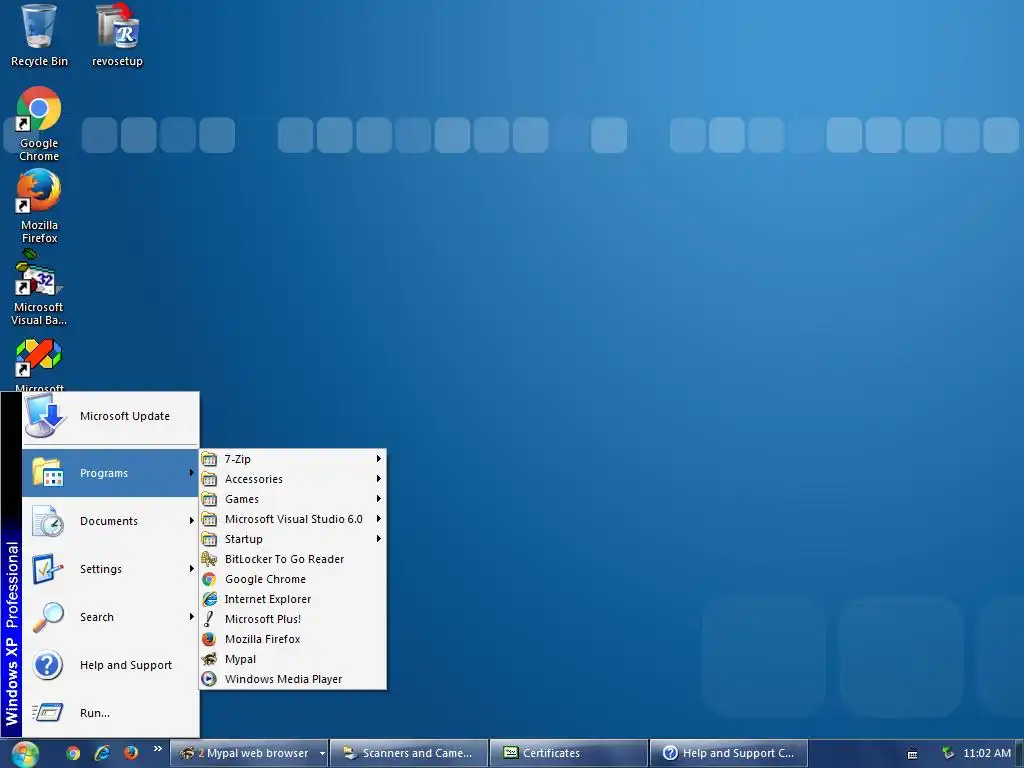Screen dimensions: 1024x768
Task: Click the 11:02 AM clock
Action: [987, 753]
